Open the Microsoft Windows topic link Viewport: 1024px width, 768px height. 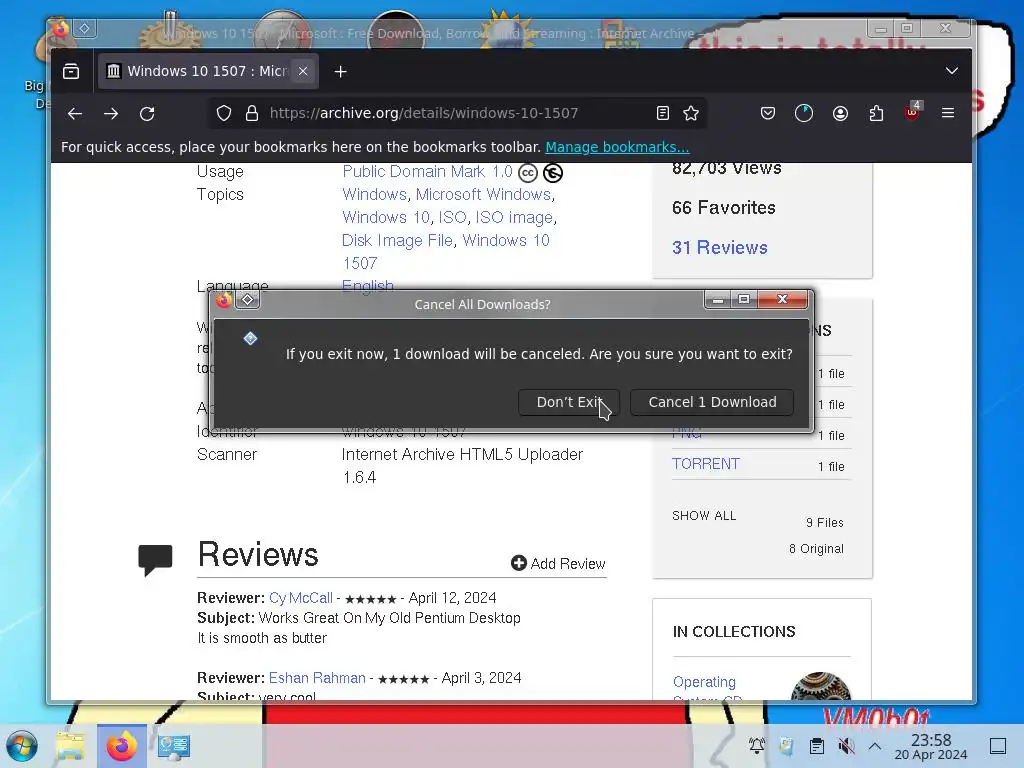pyautogui.click(x=483, y=195)
